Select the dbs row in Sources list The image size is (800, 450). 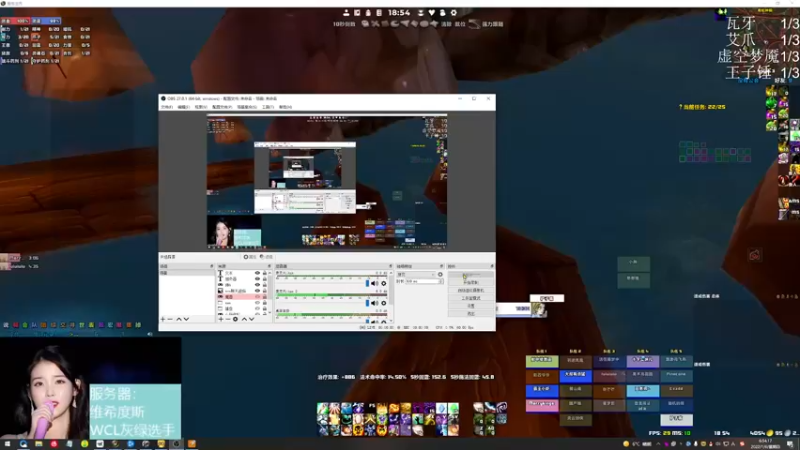point(242,285)
